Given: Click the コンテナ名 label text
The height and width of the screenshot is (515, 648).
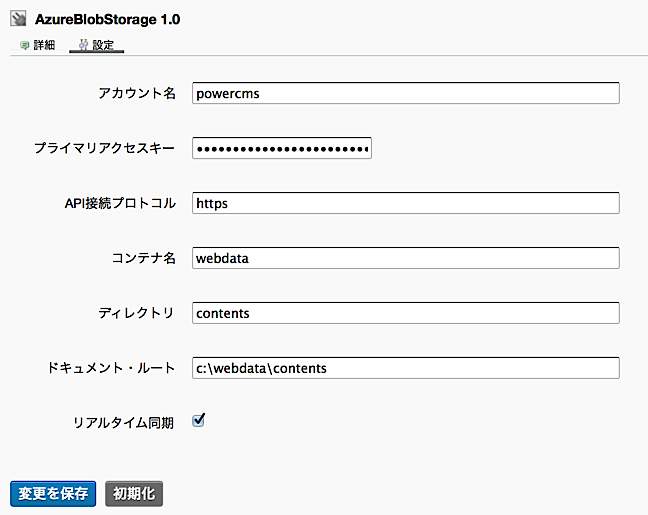Looking at the screenshot, I should coord(144,258).
